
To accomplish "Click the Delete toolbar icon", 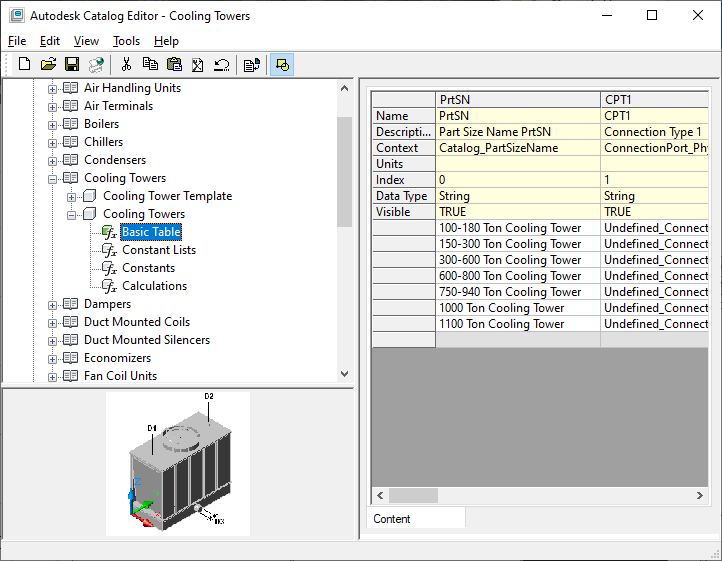I will pos(198,64).
